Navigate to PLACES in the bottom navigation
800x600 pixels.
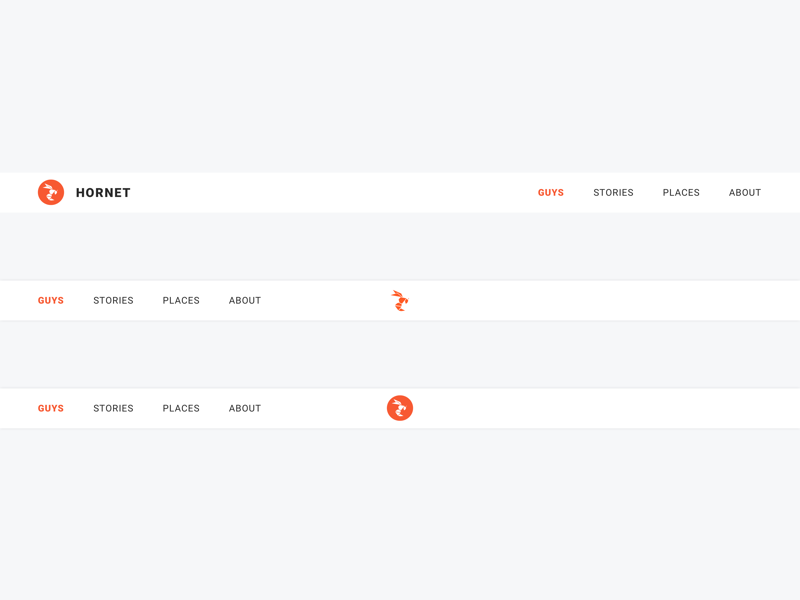181,408
